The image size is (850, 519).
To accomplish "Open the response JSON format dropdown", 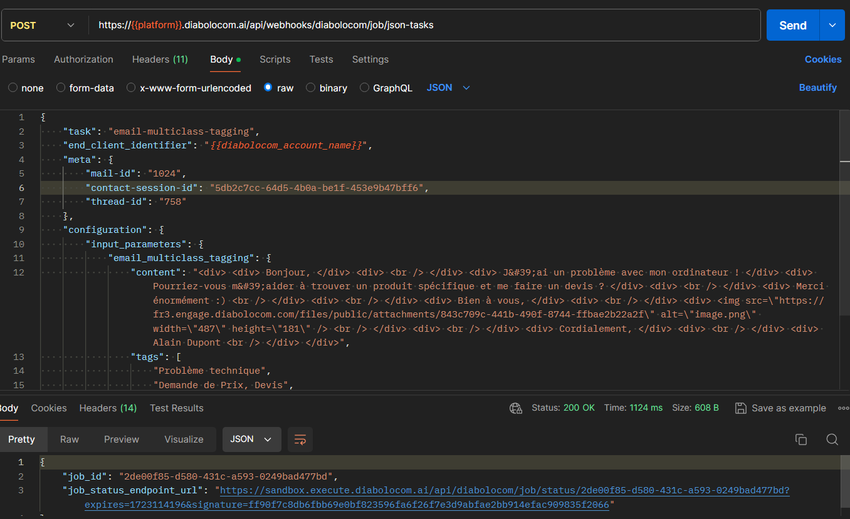I will click(250, 439).
